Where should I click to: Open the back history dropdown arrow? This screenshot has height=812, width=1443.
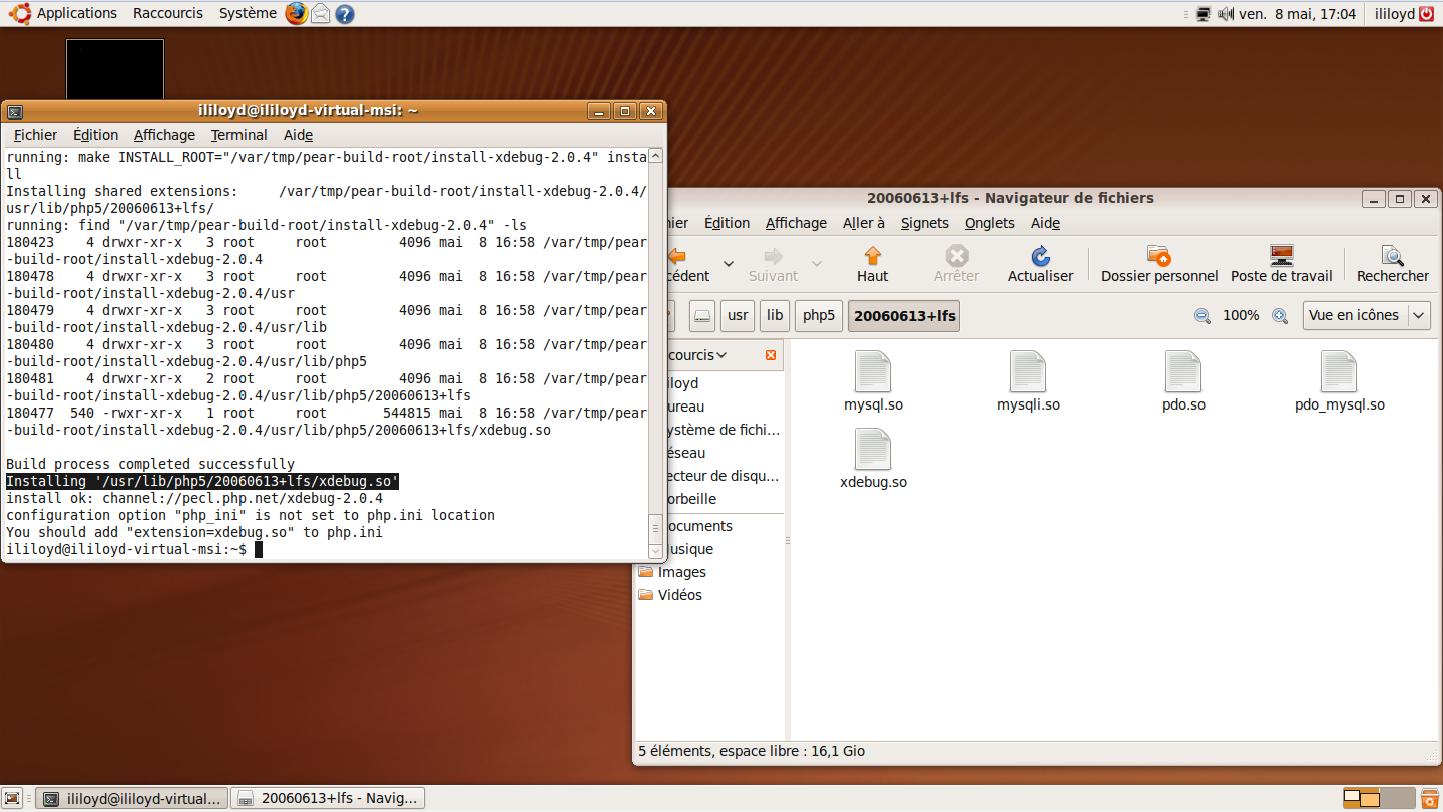click(728, 264)
